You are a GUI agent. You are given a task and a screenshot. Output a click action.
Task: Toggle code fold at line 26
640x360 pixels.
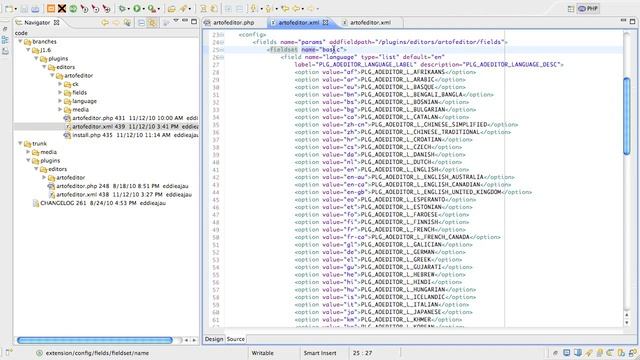tap(222, 57)
